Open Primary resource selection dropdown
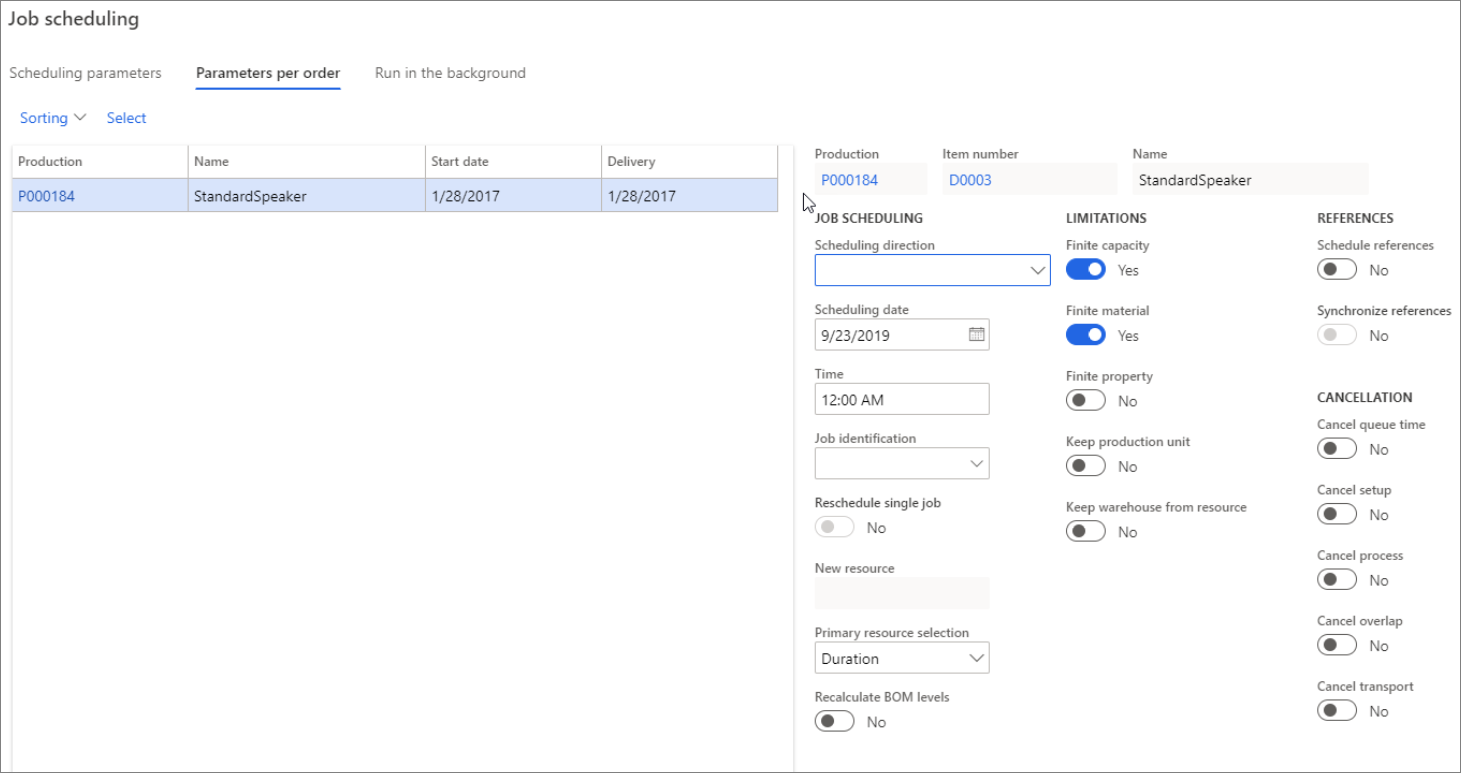Viewport: 1461px width, 773px height. [902, 658]
